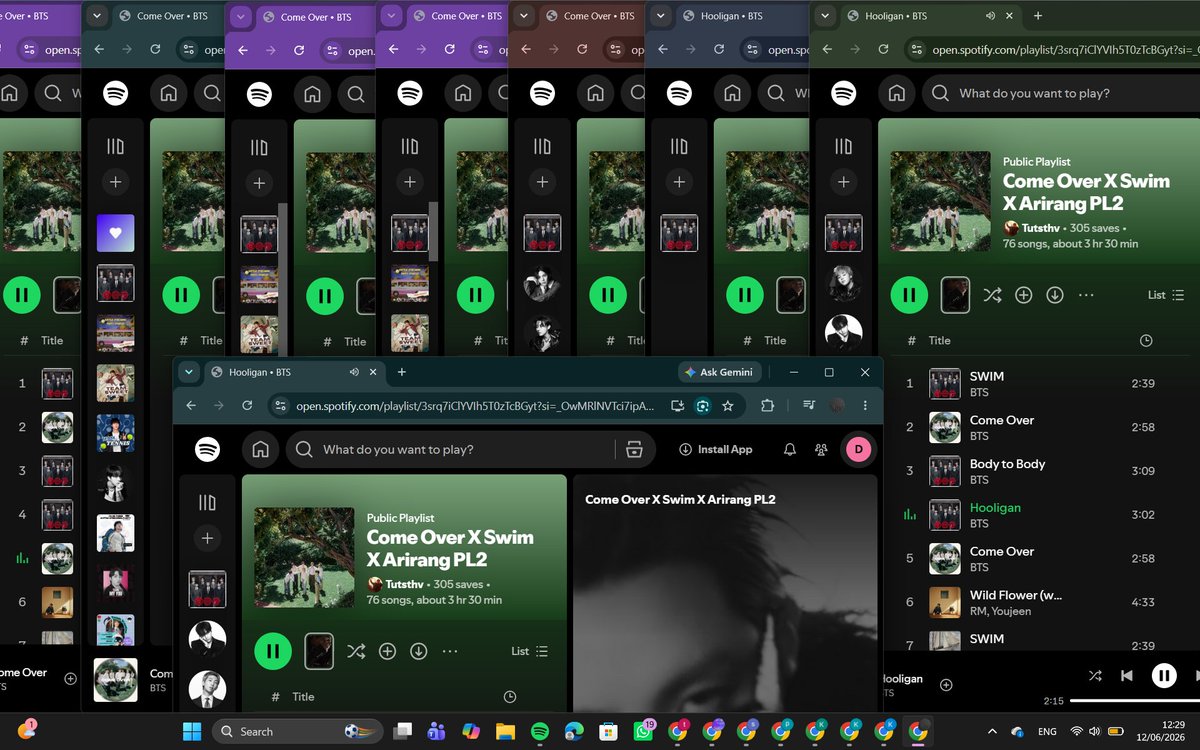Open Your Library icon in wide green window
Screen dimensions: 1200x750
843,146
